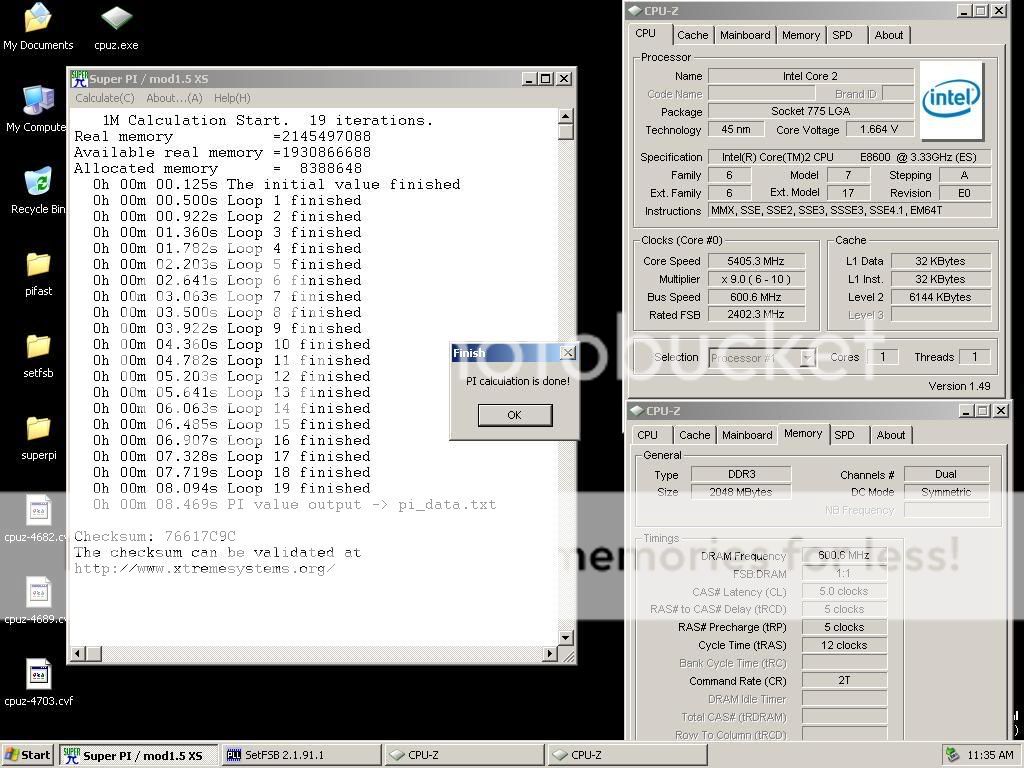This screenshot has width=1024, height=768.
Task: Click the Socket 775 LGA package field
Action: tap(810, 111)
